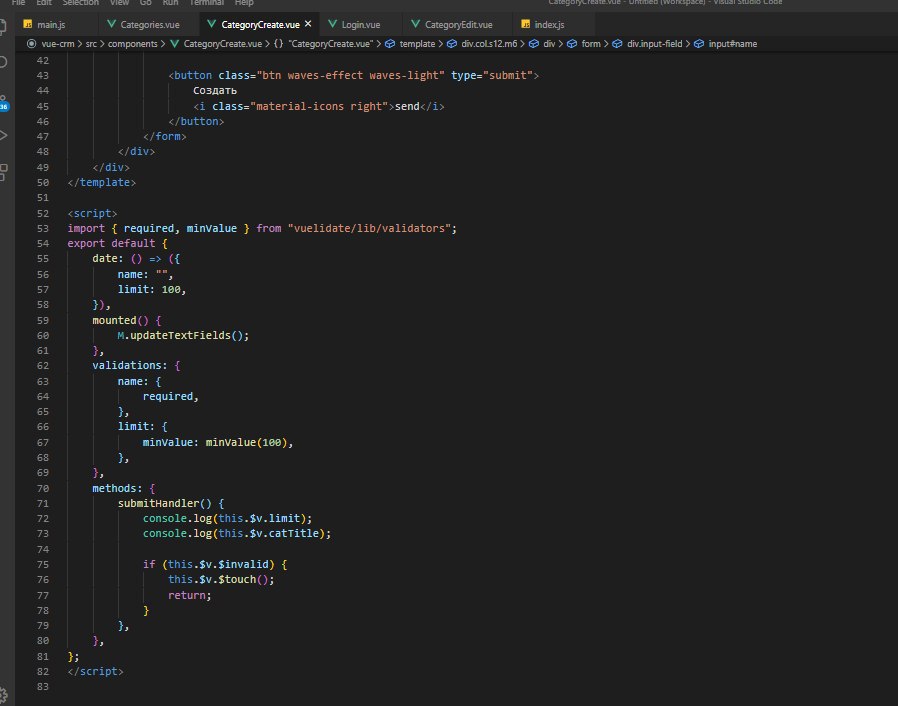The image size is (898, 706).
Task: Open the div.col.s12.m6 breadcrumb
Action: click(x=489, y=44)
